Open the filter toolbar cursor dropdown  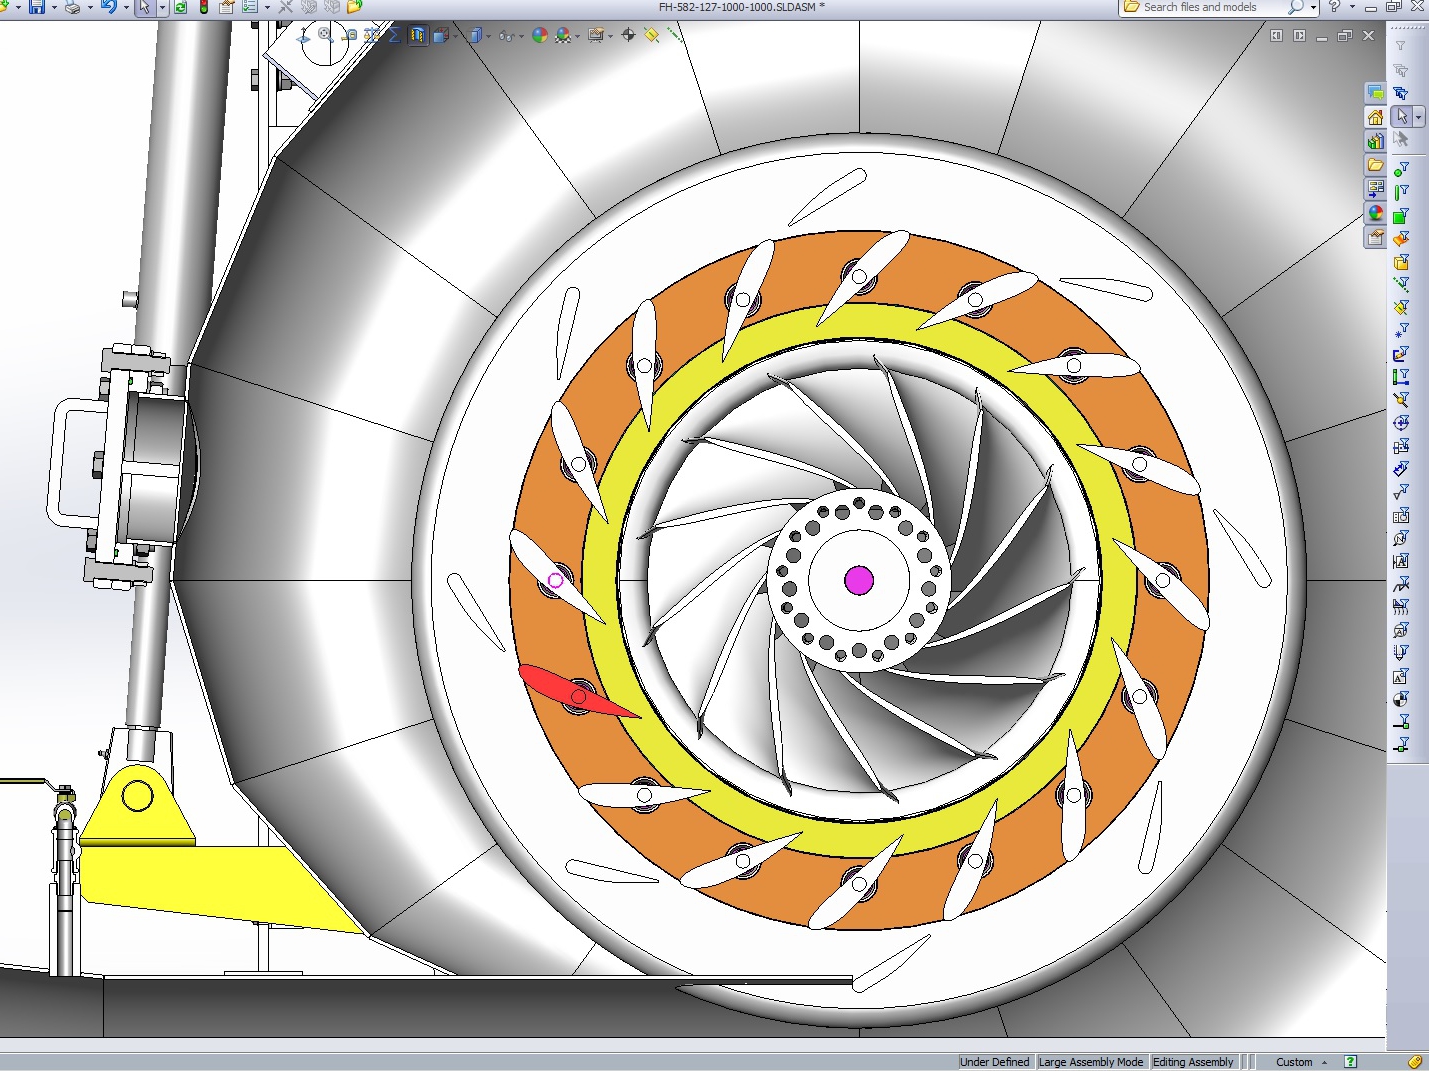tap(1418, 118)
